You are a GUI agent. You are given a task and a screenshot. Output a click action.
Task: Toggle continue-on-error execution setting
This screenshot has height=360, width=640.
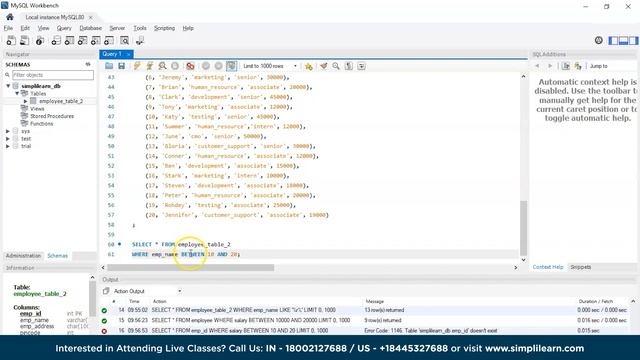190,66
